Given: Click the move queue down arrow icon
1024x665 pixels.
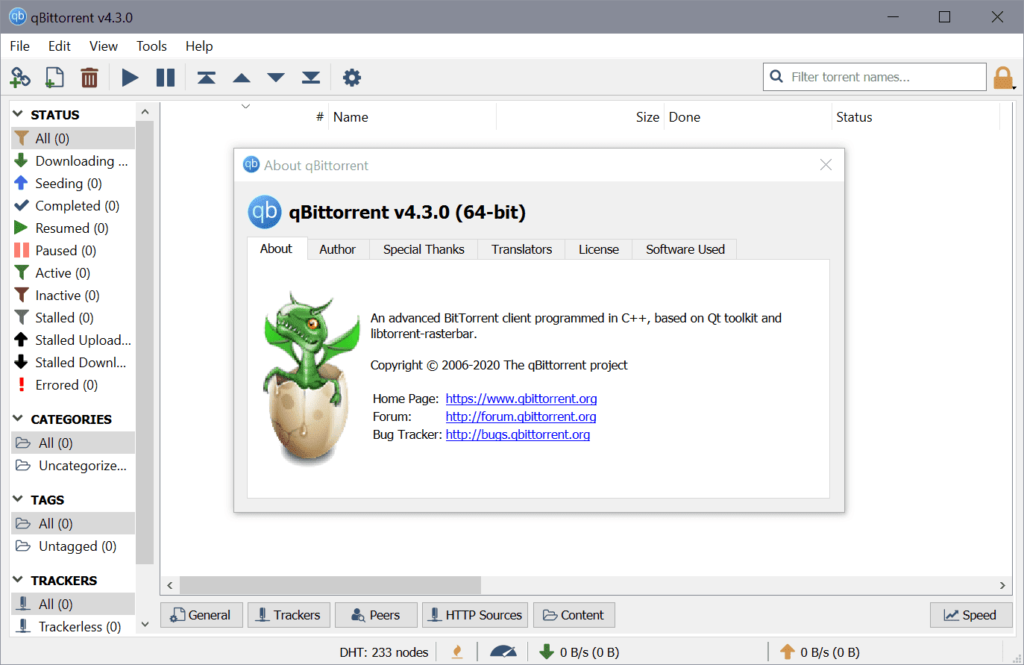Looking at the screenshot, I should coord(275,77).
